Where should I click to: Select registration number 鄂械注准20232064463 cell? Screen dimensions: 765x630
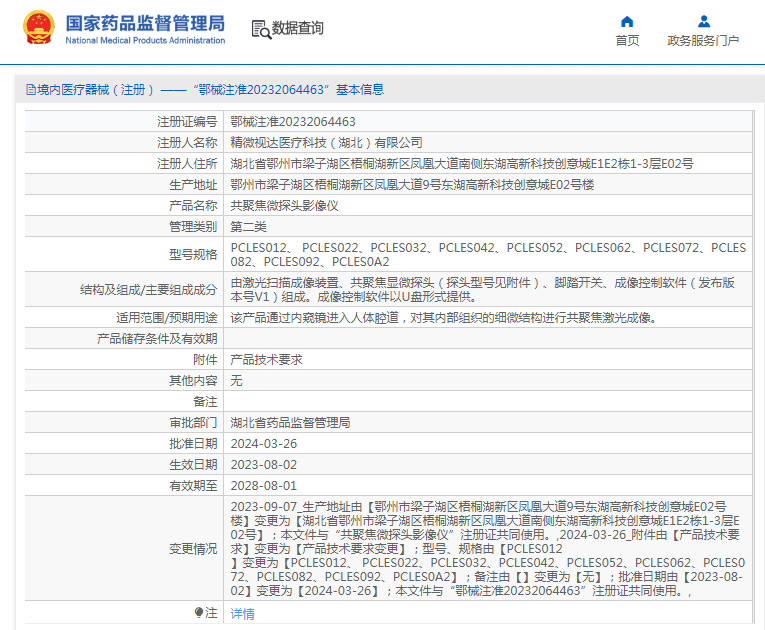293,122
